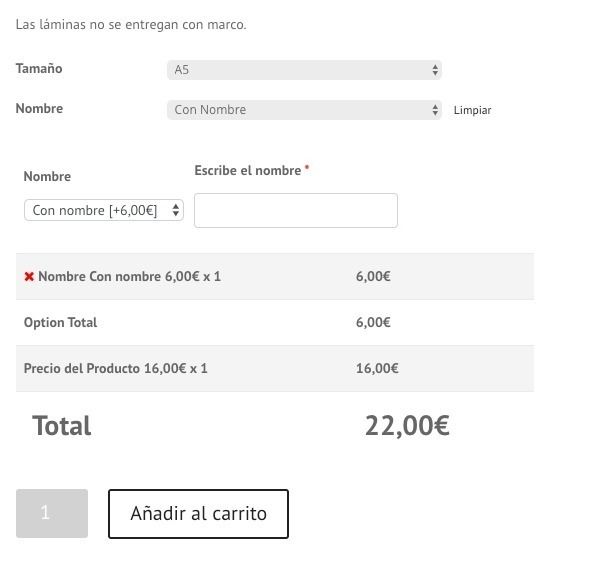Screen dimensions: 598x574
Task: Click the Precio del Producto 16,00€ x 1 text
Action: (x=116, y=368)
